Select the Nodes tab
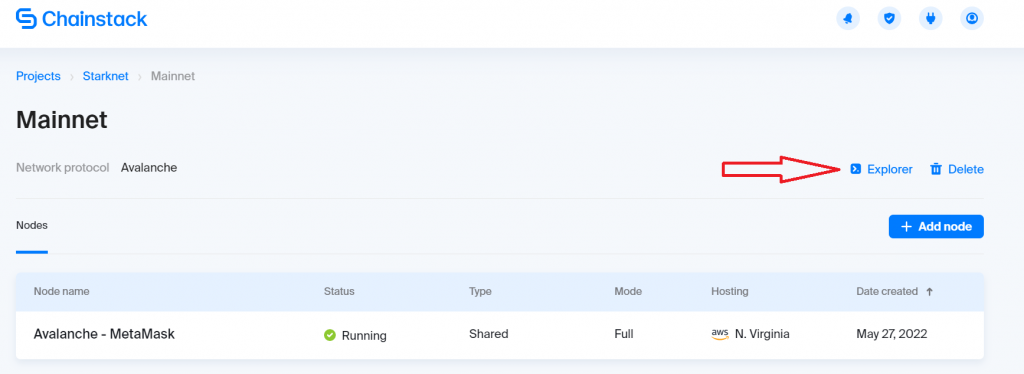1024x374 pixels. (x=31, y=225)
